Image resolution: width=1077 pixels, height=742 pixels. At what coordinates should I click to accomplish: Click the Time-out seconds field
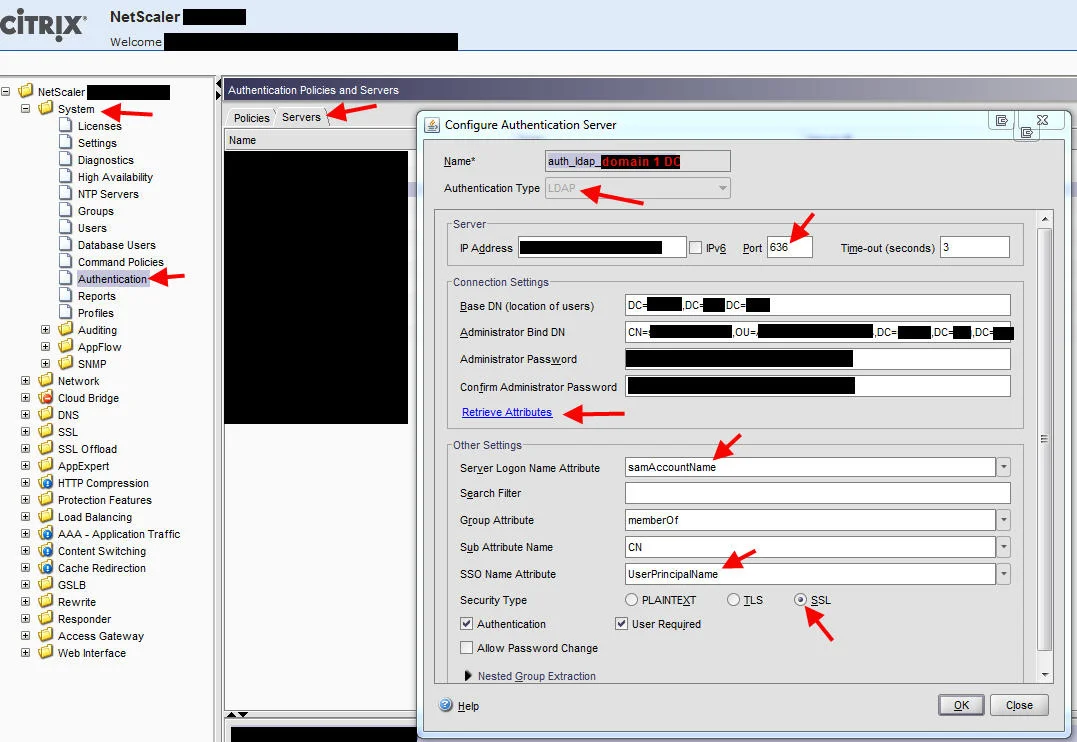[975, 247]
